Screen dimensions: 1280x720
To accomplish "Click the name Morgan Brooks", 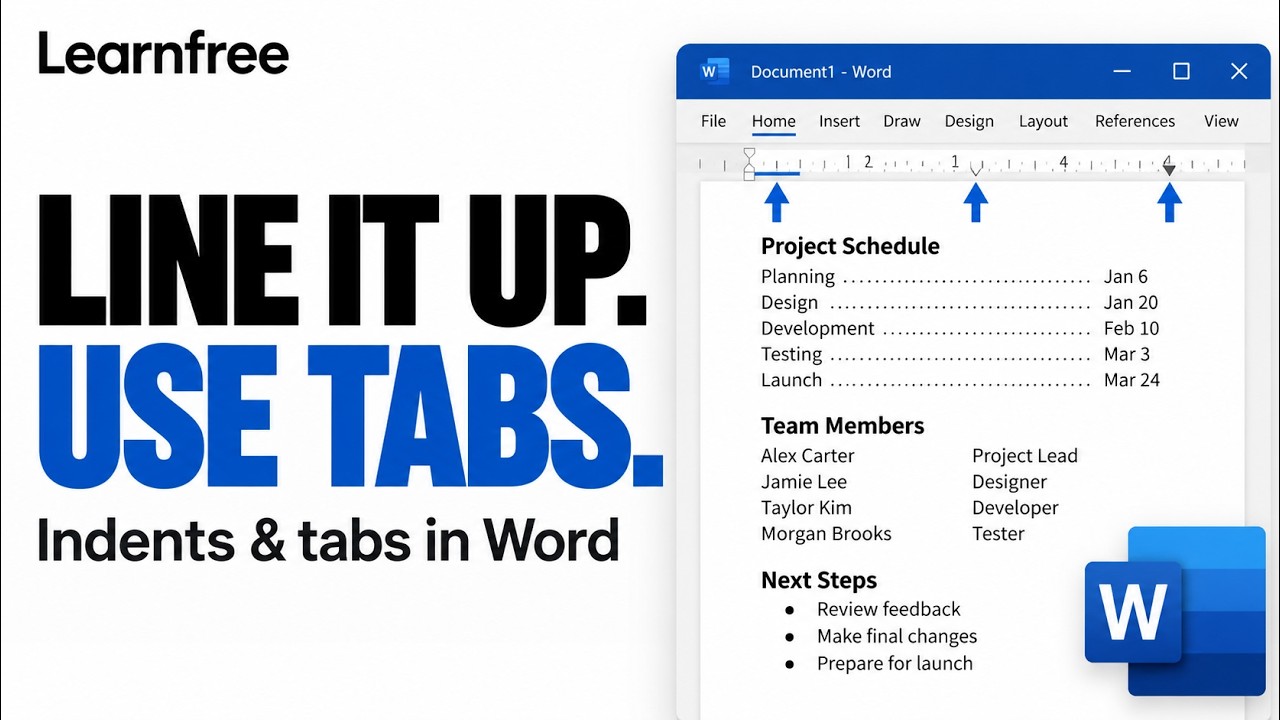I will [x=826, y=534].
